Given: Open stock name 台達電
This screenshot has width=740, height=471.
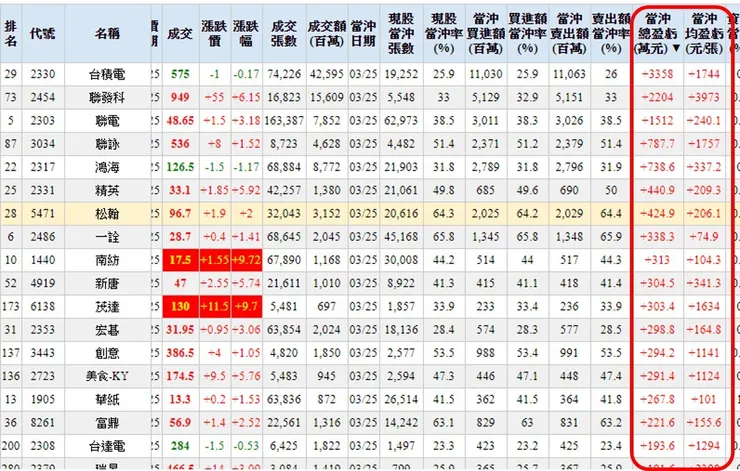Looking at the screenshot, I should [107, 446].
